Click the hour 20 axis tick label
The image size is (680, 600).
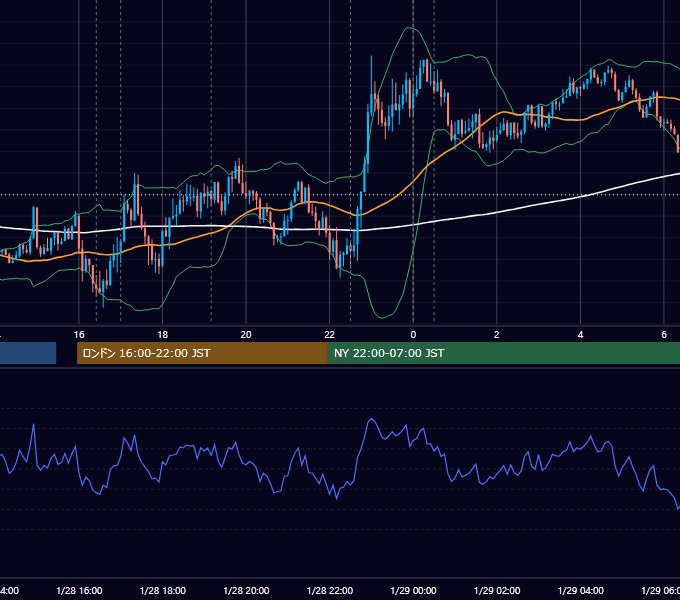point(246,334)
